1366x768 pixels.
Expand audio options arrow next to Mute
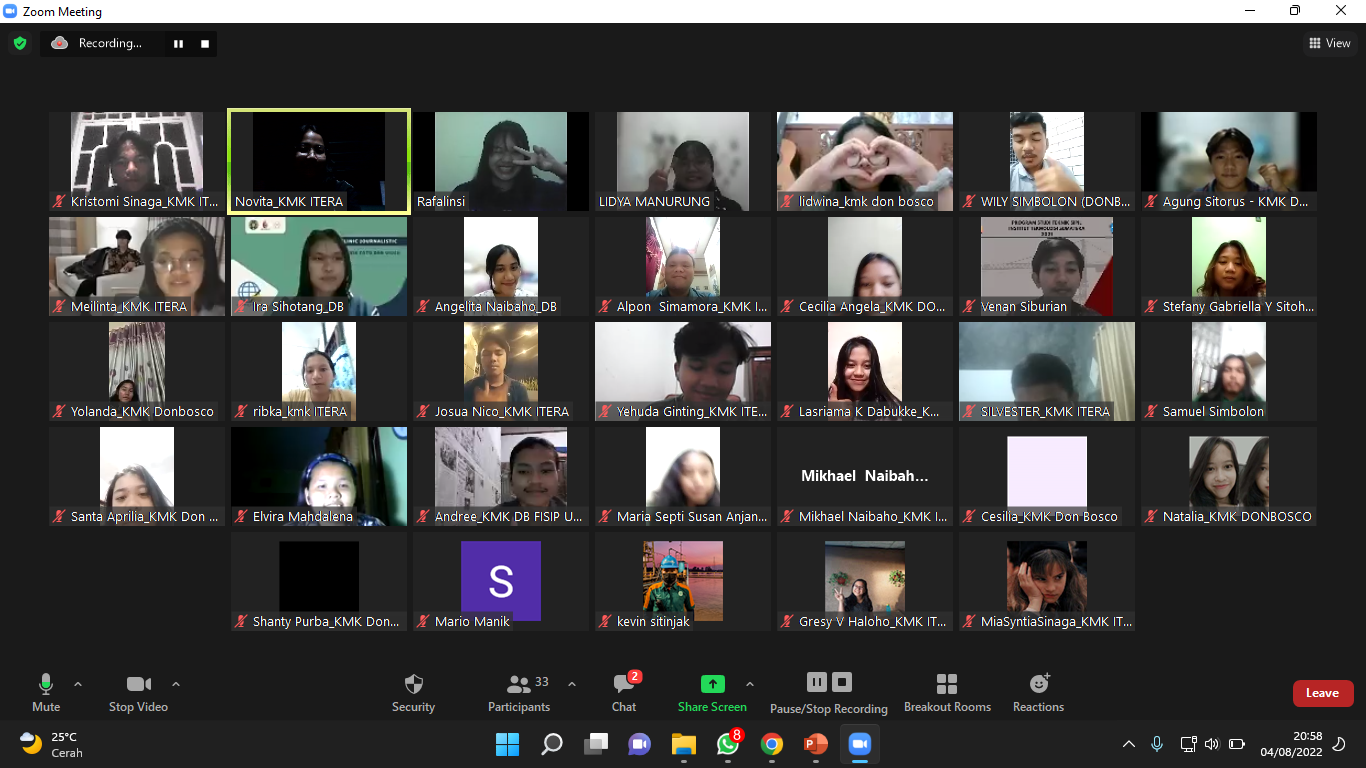[78, 684]
